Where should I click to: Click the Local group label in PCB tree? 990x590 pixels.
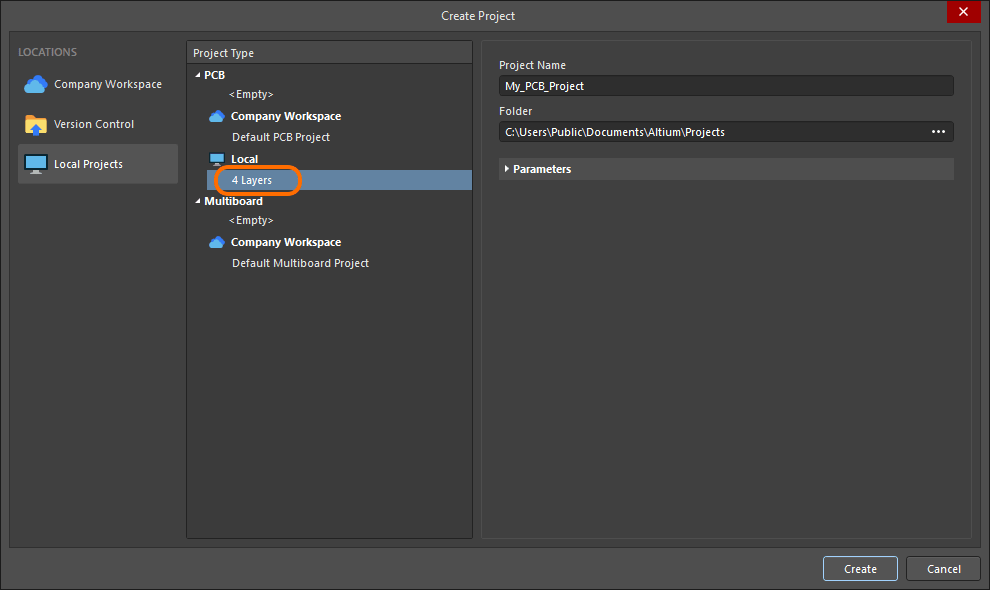(x=244, y=159)
